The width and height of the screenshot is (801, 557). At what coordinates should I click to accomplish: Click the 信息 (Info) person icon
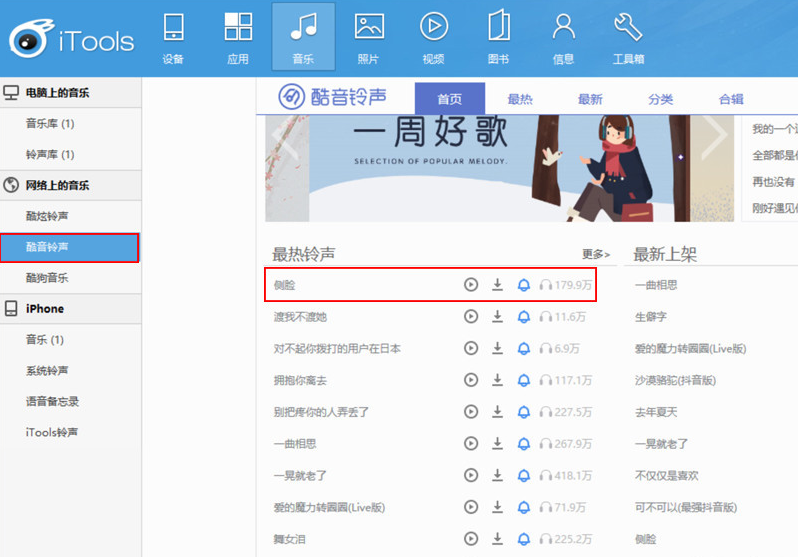[563, 37]
